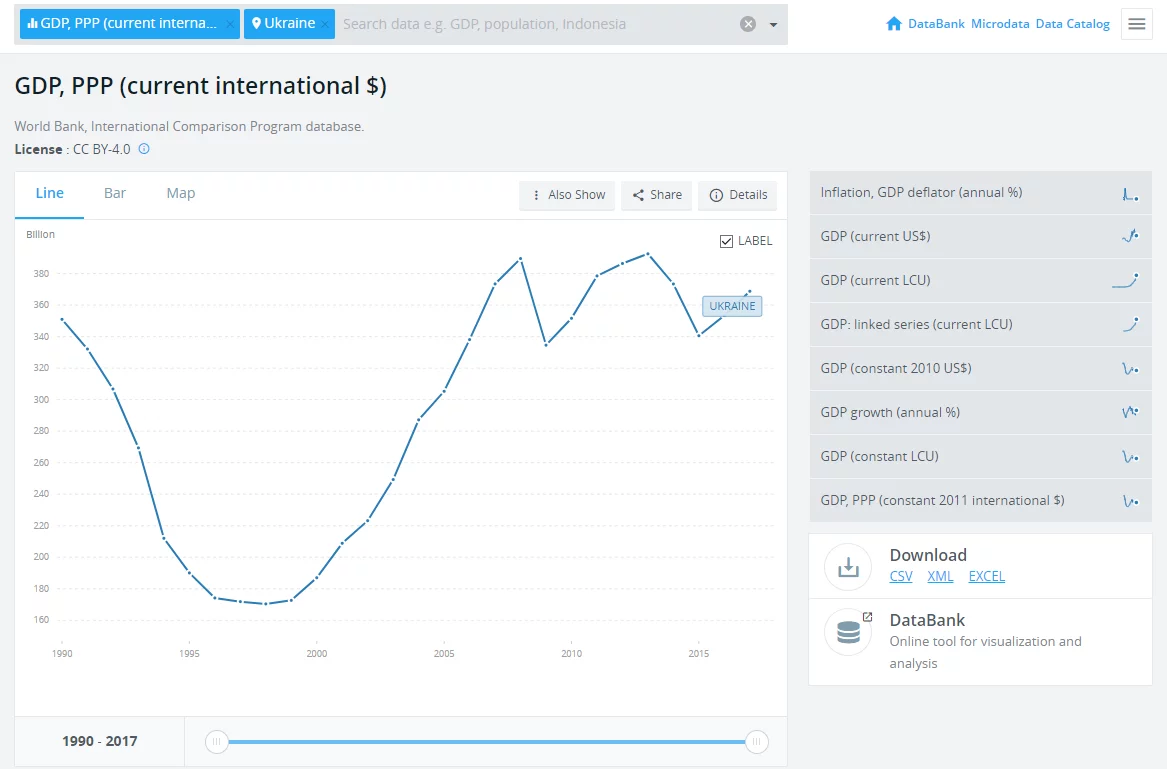The image size is (1167, 769).
Task: Open the hamburger menu
Action: (x=1136, y=24)
